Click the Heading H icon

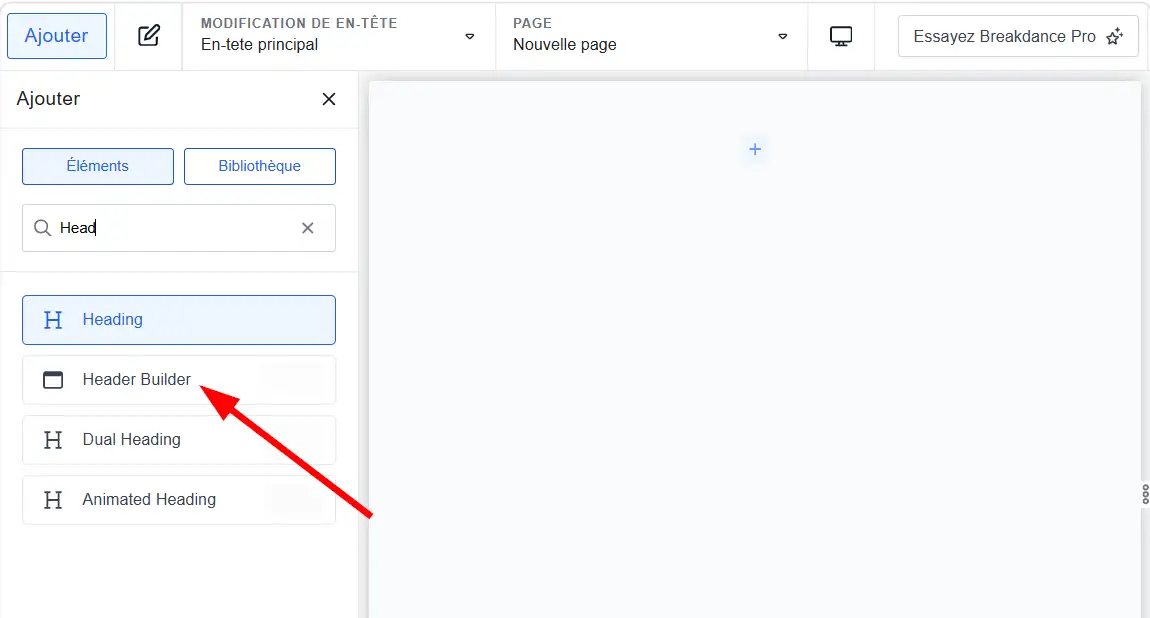point(53,320)
